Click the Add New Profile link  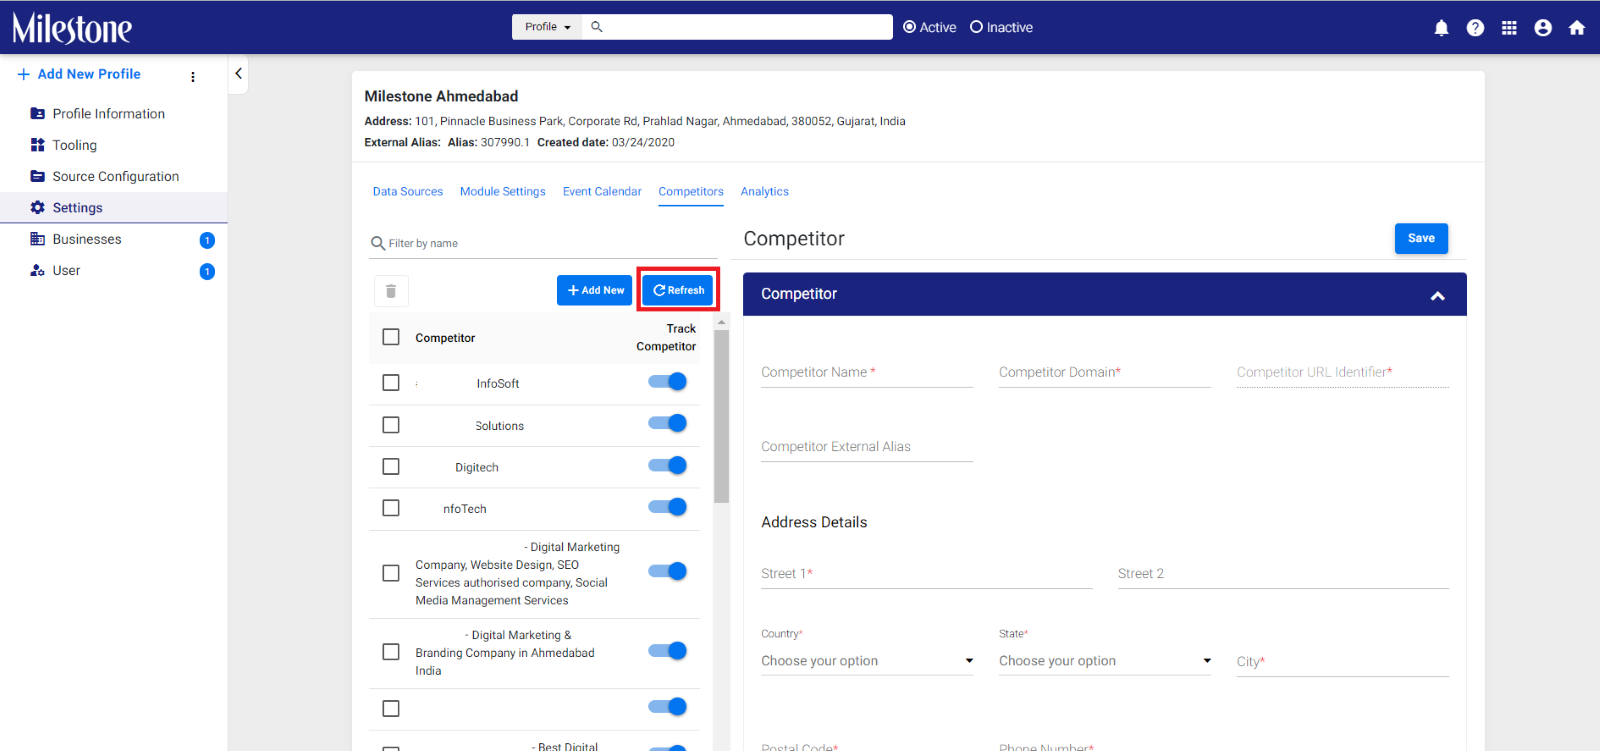coord(79,74)
